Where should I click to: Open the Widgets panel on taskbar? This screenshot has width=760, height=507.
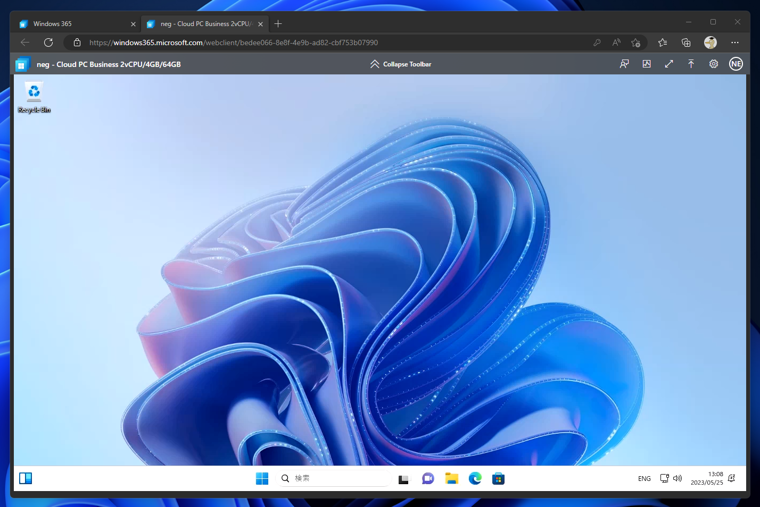coord(26,478)
